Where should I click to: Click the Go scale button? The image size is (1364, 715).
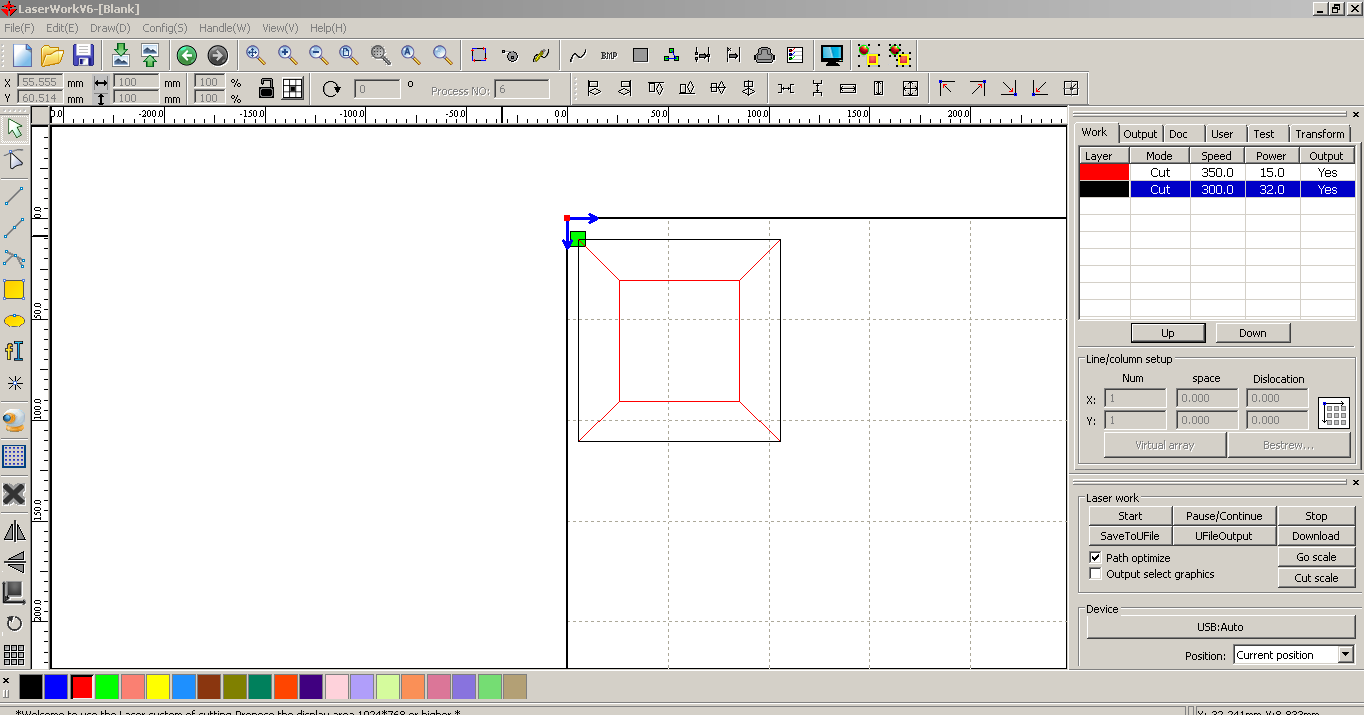coord(1316,557)
